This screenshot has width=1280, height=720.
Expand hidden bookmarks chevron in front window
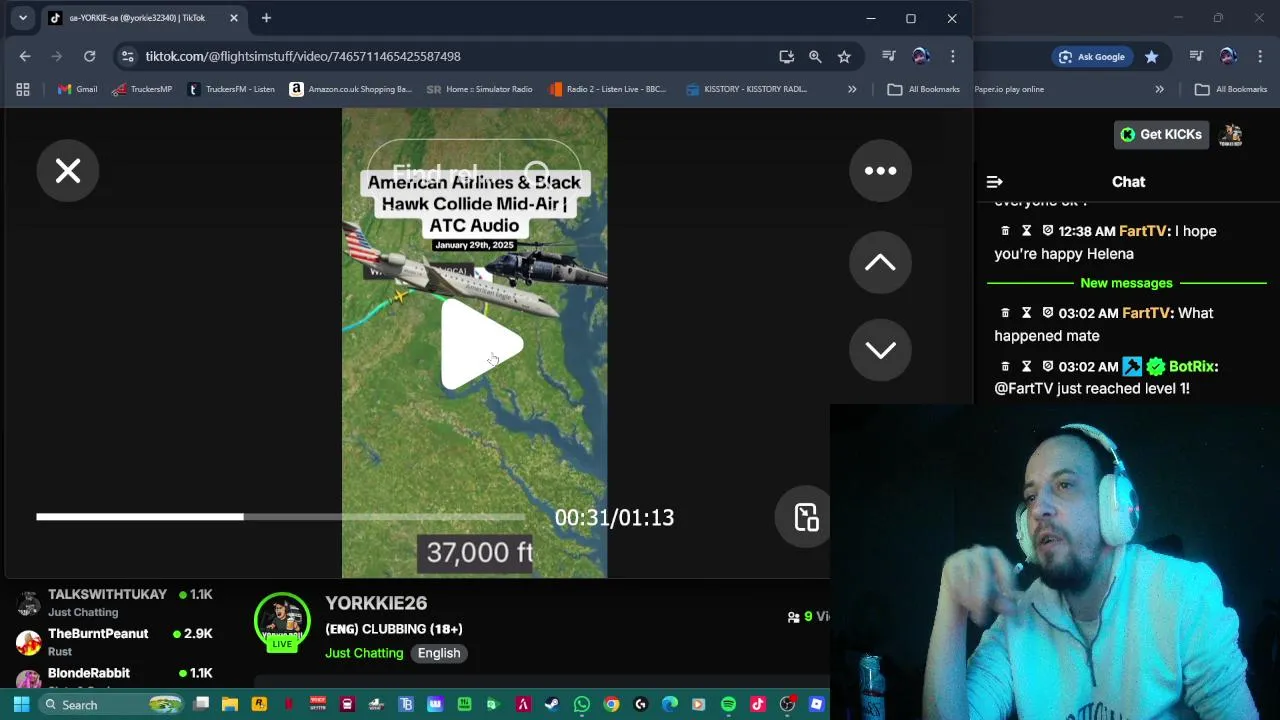pyautogui.click(x=852, y=89)
